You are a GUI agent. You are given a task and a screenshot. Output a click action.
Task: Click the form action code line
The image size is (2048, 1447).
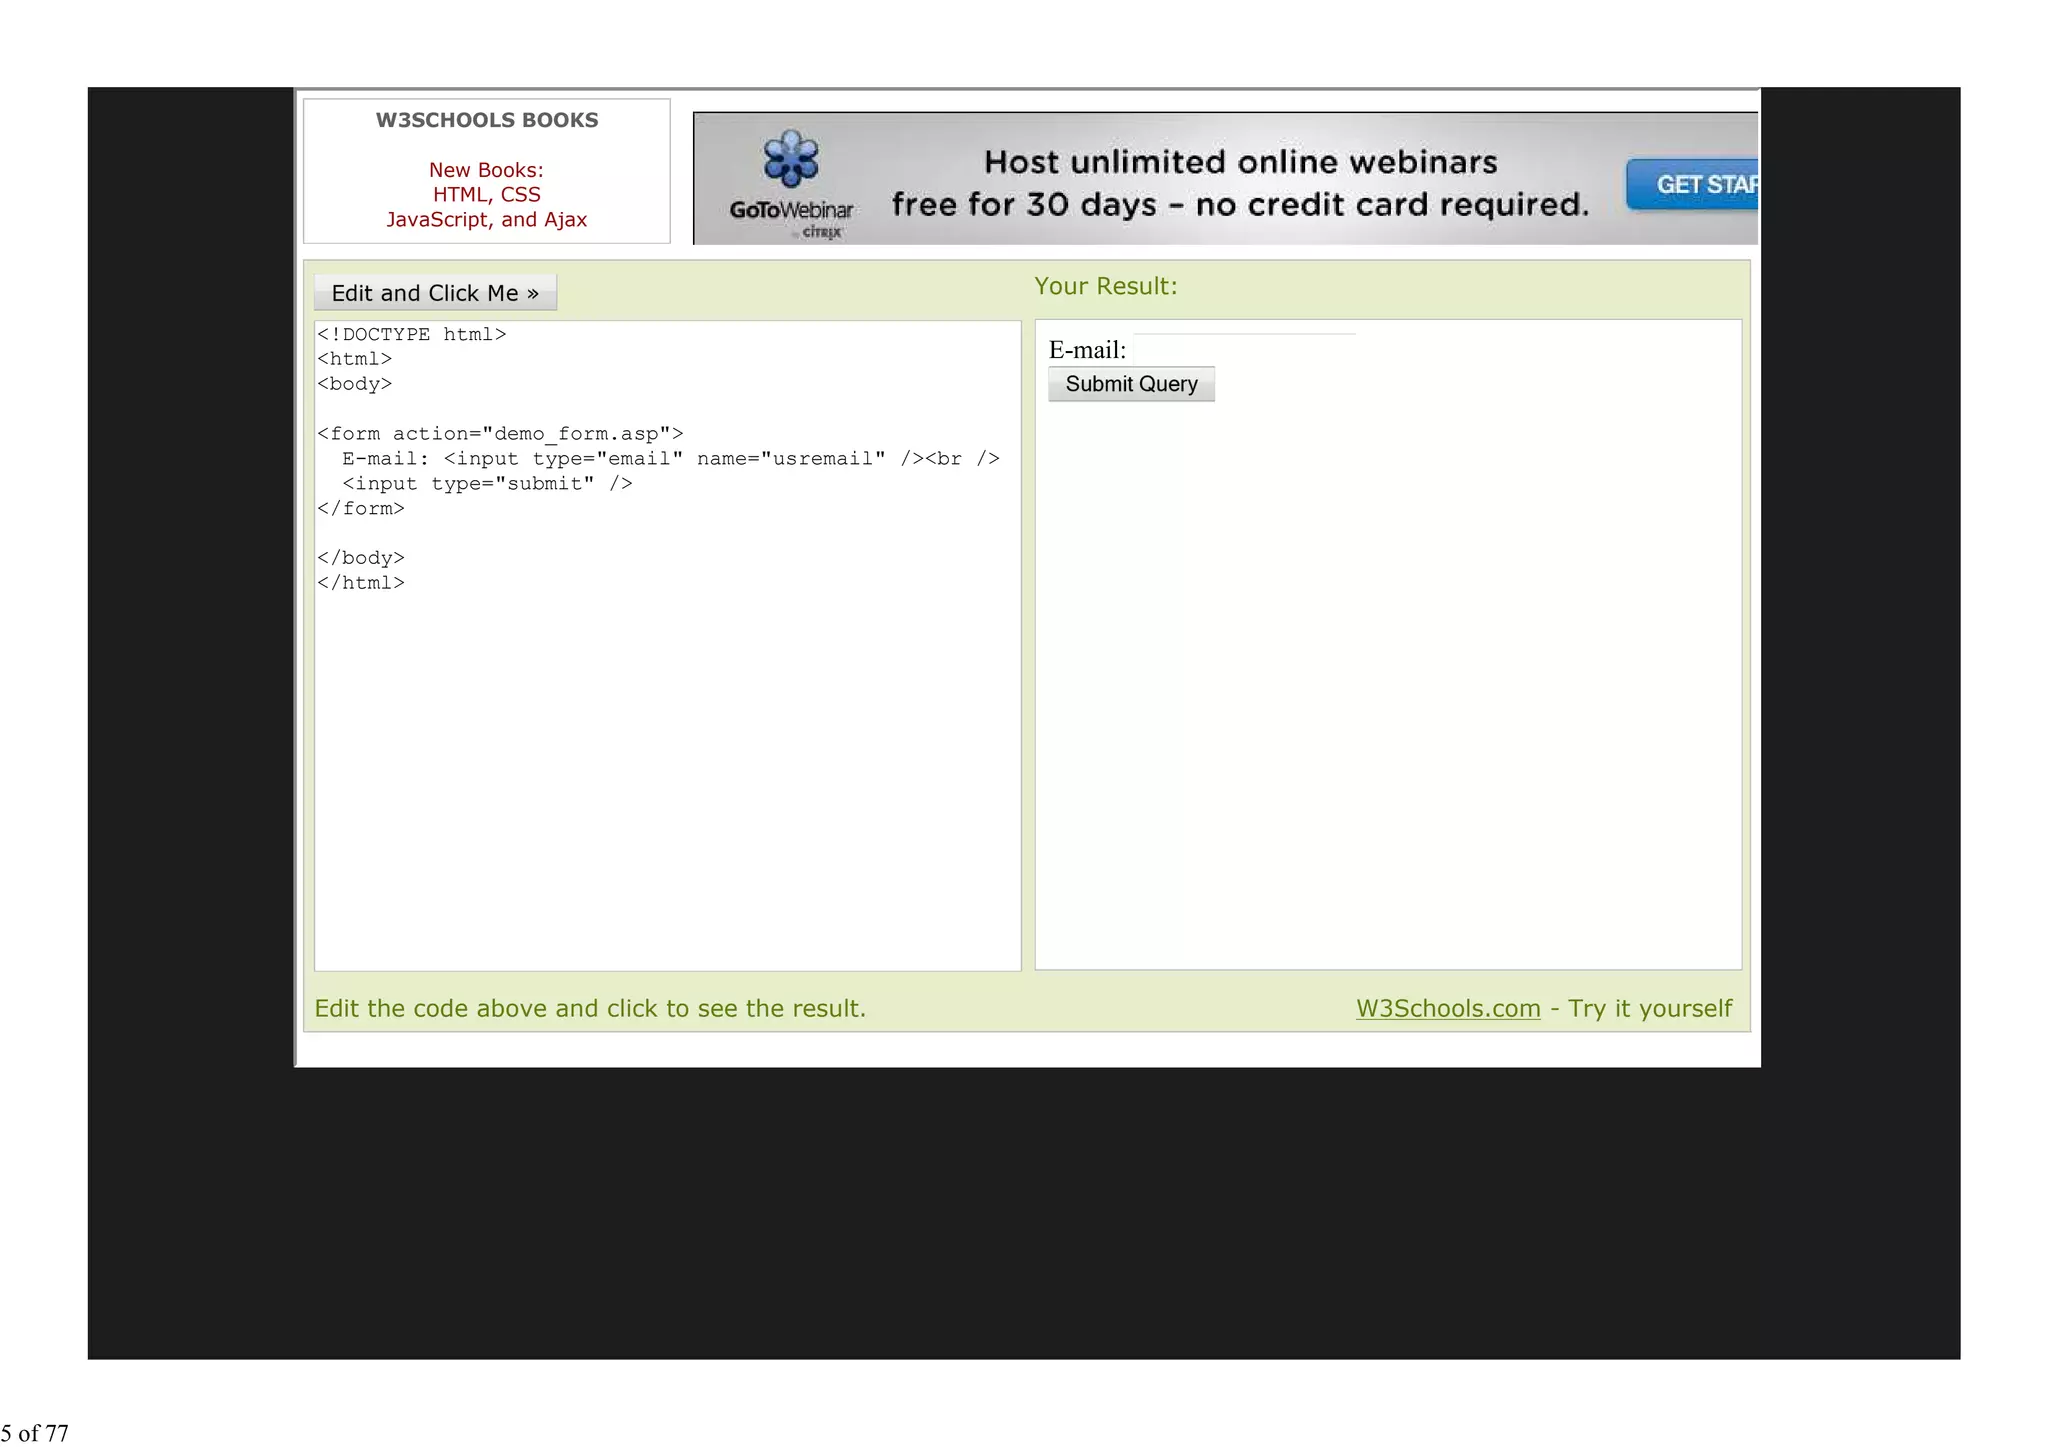[500, 434]
